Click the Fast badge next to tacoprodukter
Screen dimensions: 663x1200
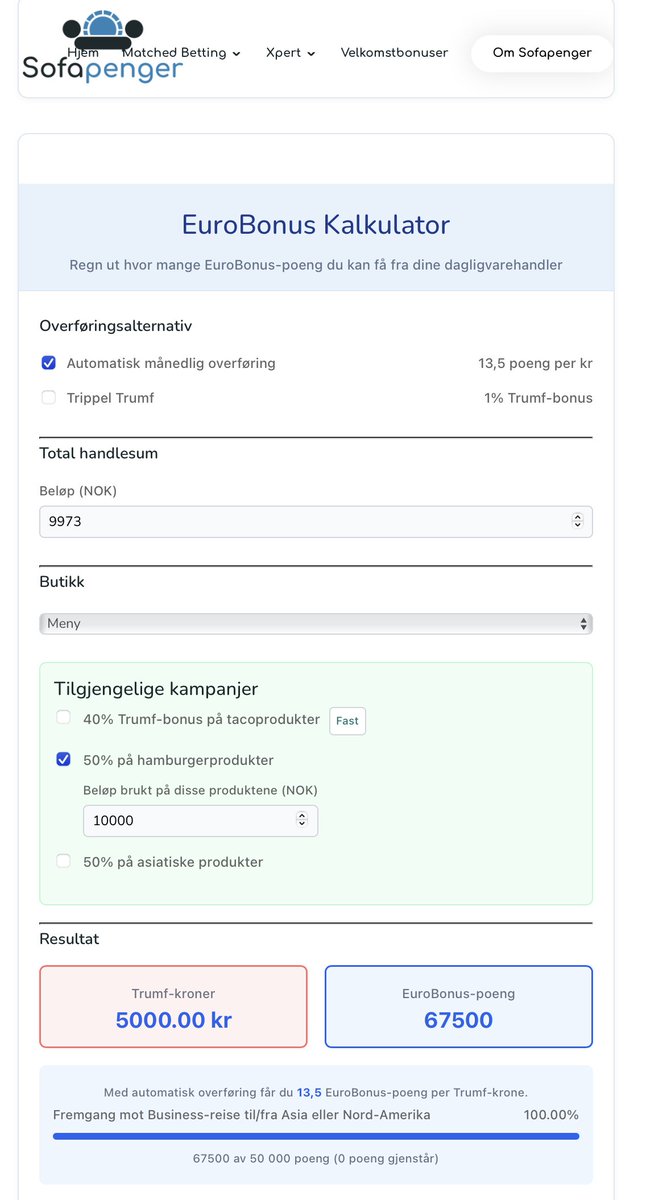(347, 721)
